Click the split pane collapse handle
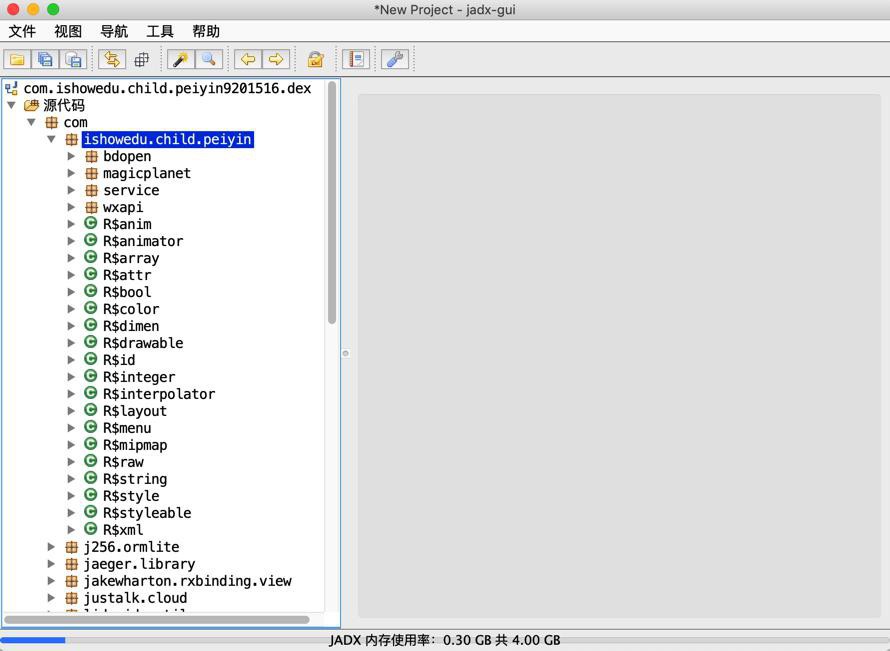 [x=346, y=353]
